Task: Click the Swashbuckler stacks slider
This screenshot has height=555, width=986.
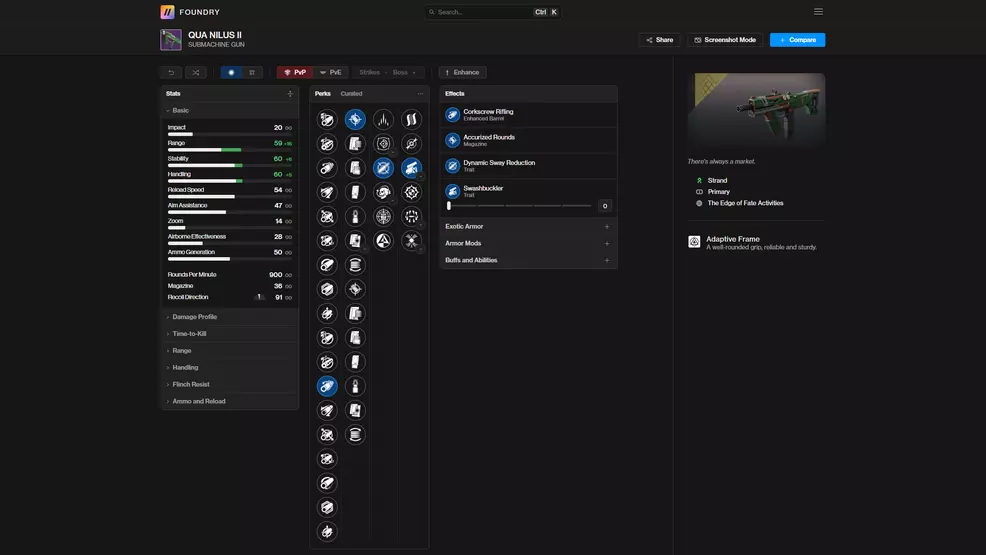Action: point(519,206)
